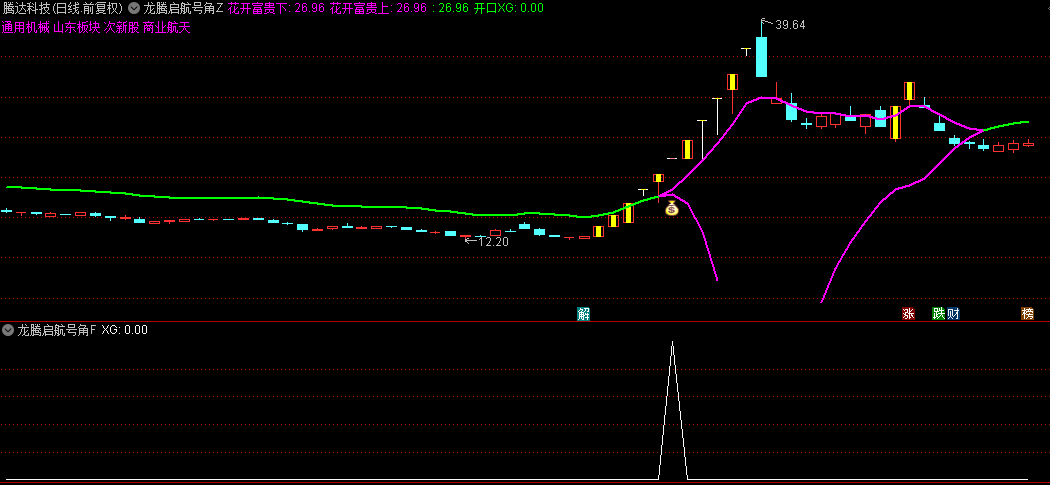
Task: Click the 涨 marker icon
Action: 908,314
